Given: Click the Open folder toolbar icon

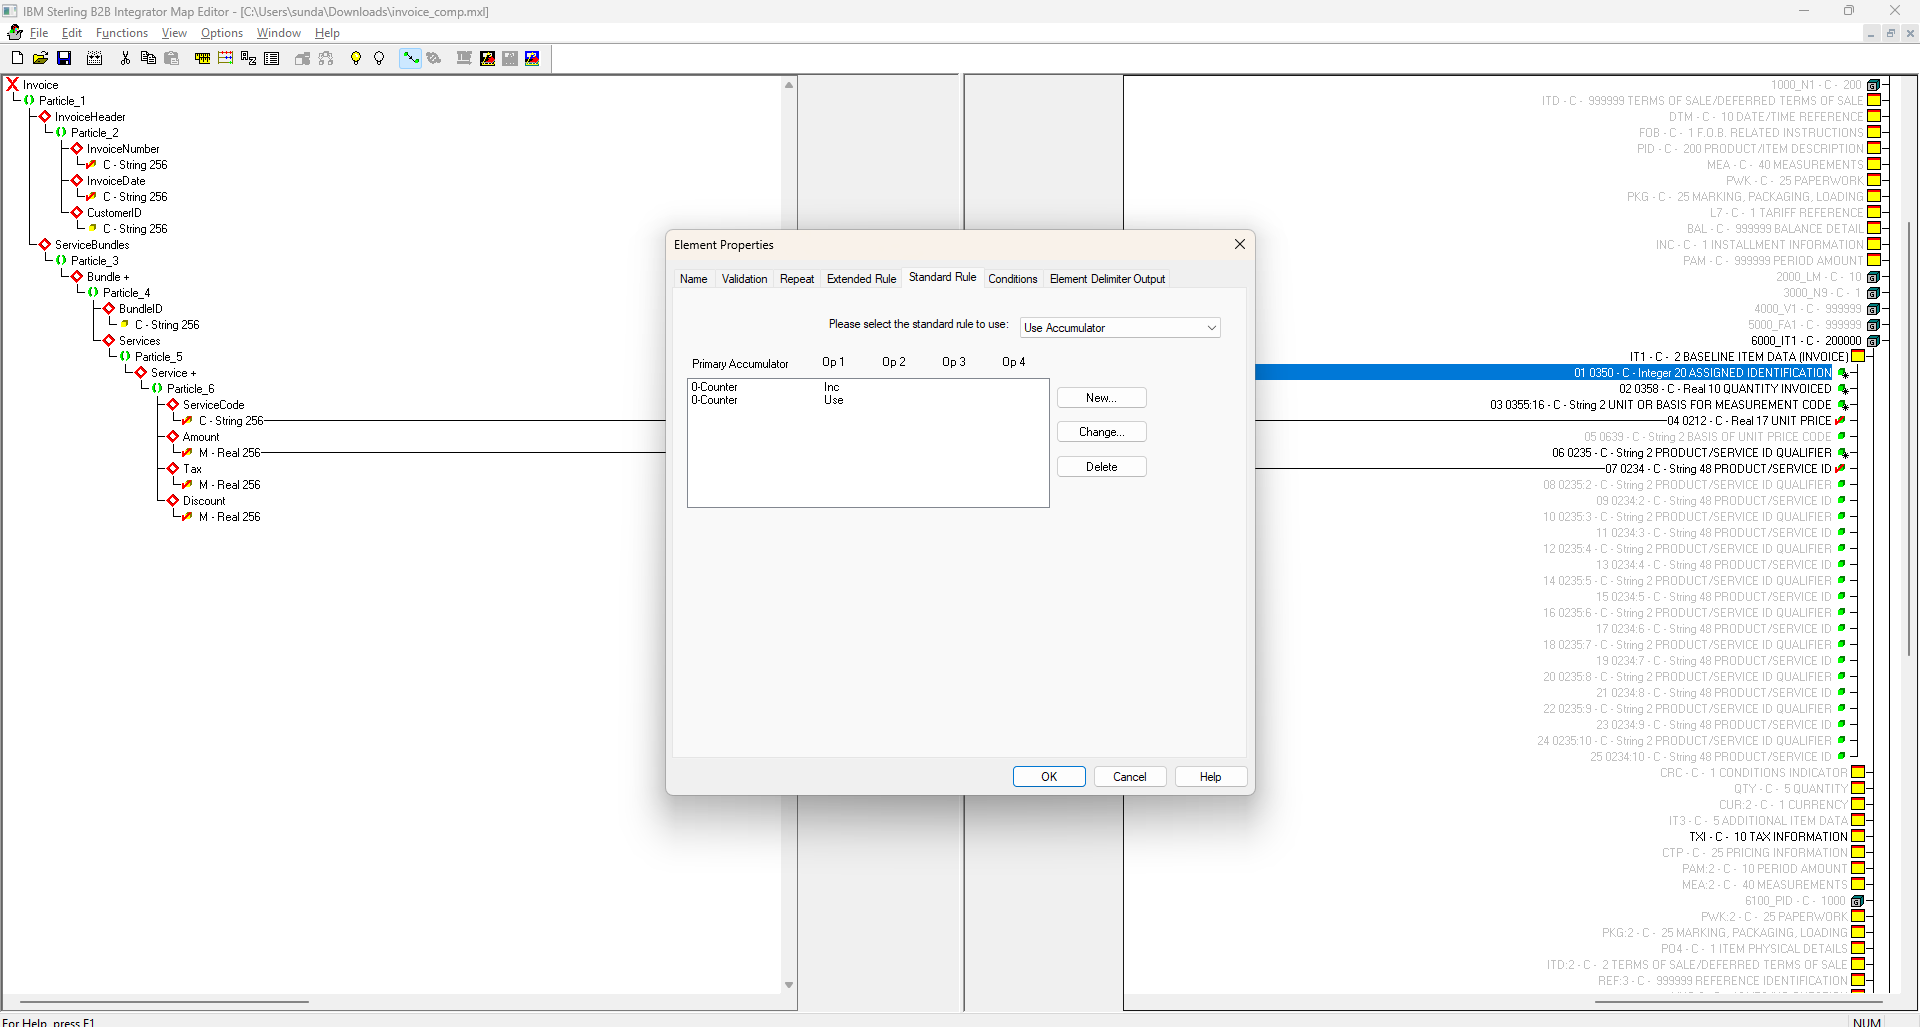Looking at the screenshot, I should click(x=40, y=58).
